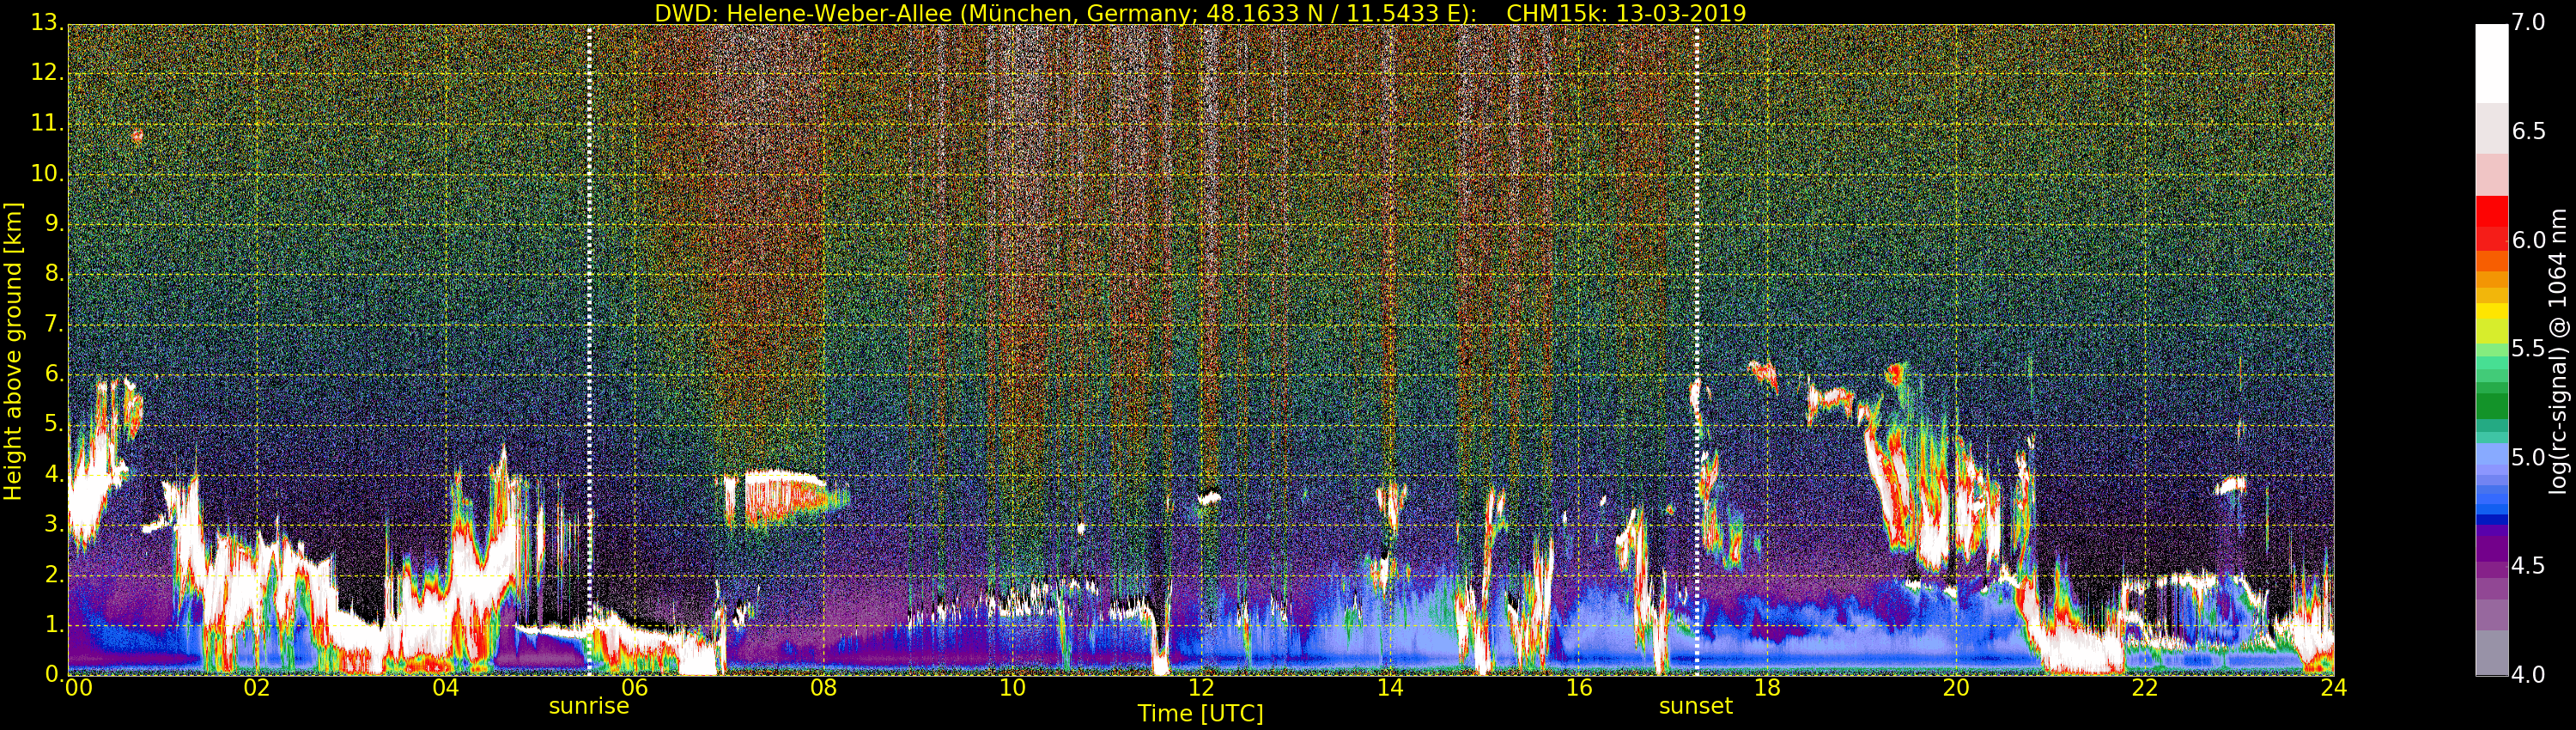Click the x-axis tick label '06'

(x=634, y=688)
